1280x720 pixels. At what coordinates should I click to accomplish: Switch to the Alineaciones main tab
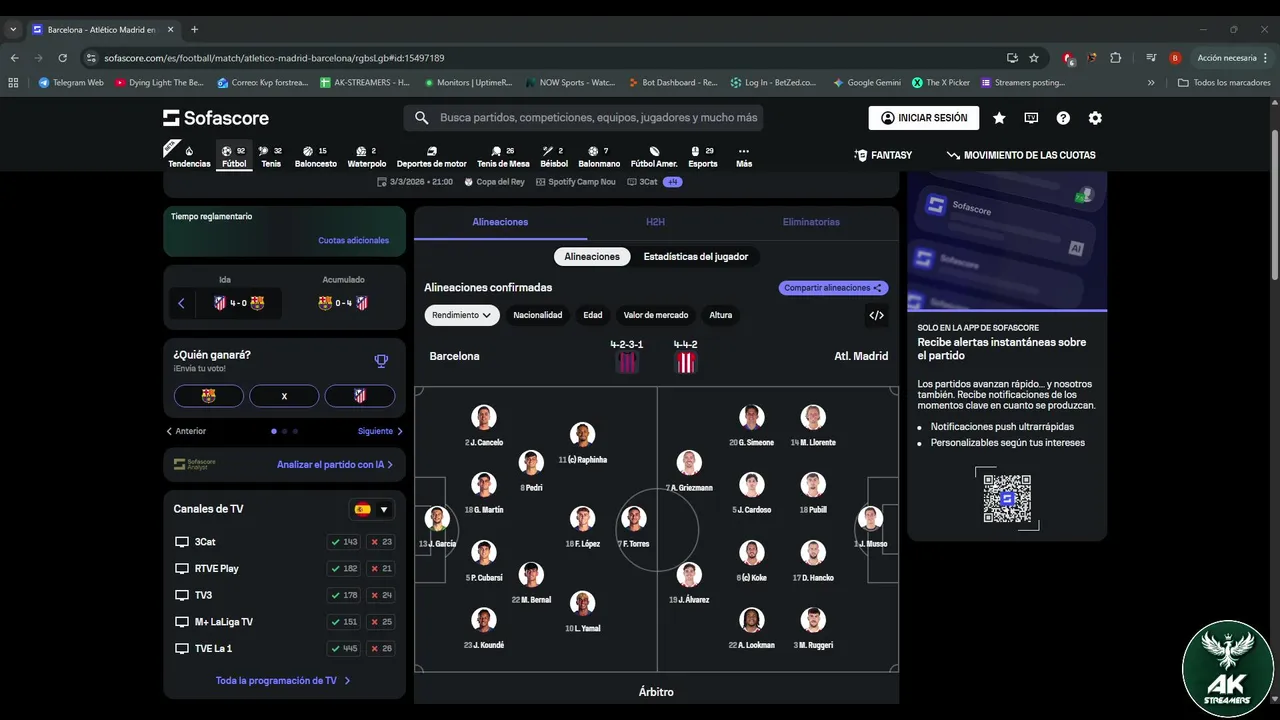500,222
